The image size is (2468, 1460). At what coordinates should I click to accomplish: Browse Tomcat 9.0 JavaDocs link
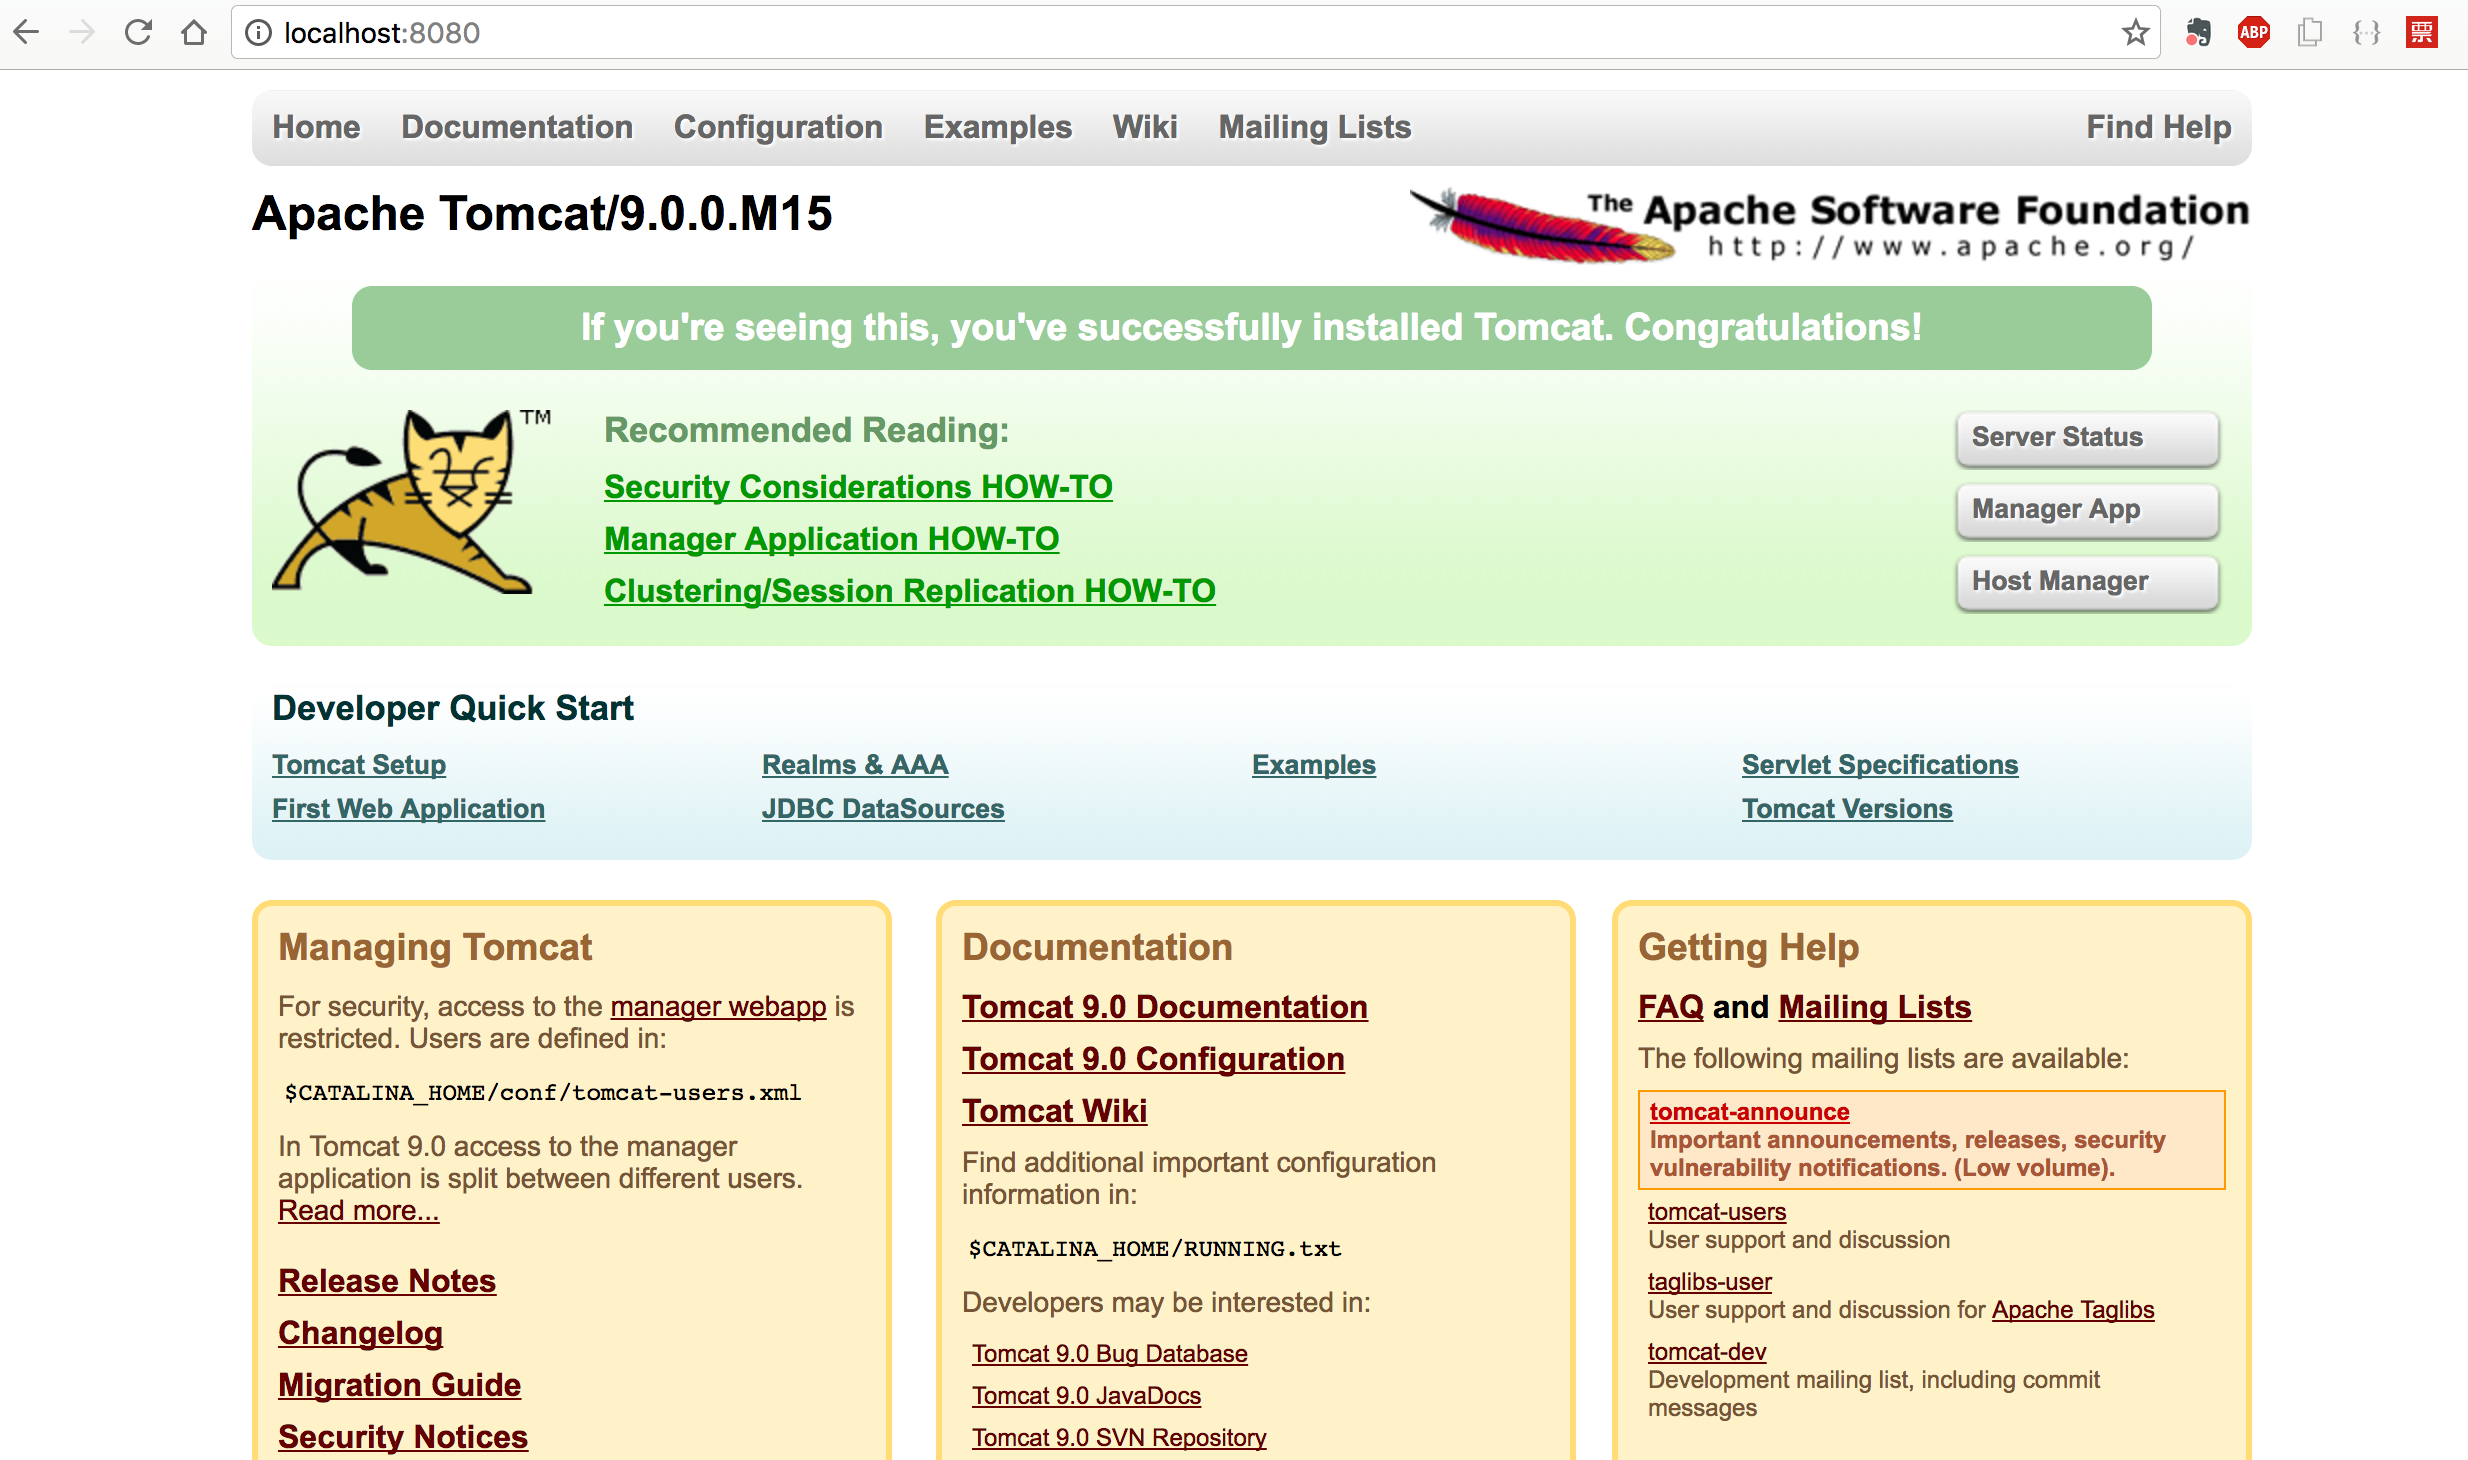click(1086, 1396)
